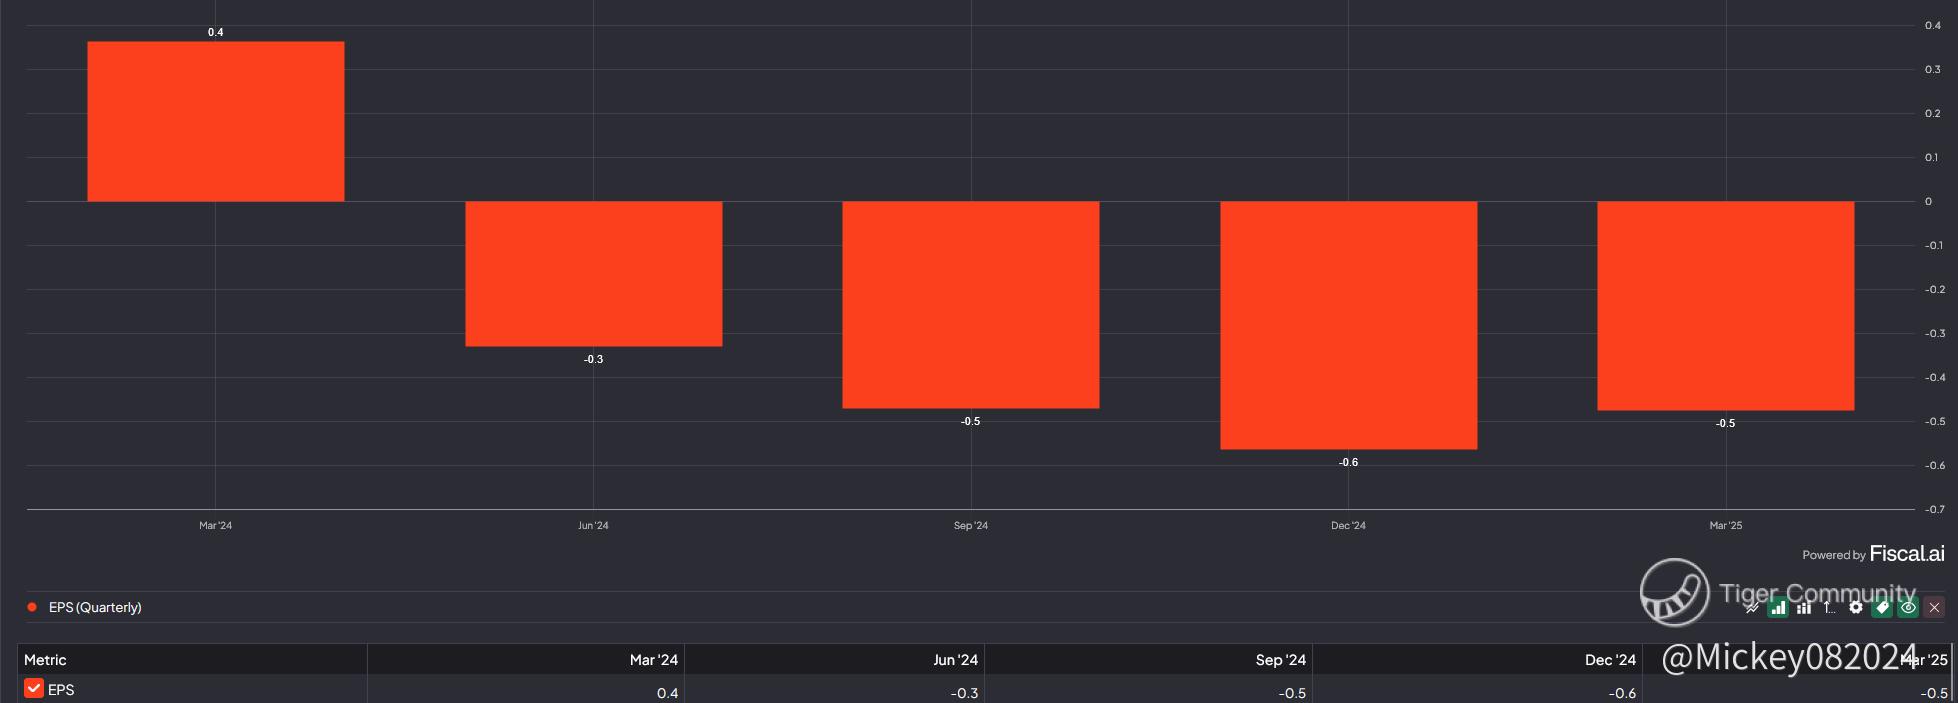Click the -0.7 y-axis tick label
This screenshot has width=1958, height=703.
1935,509
